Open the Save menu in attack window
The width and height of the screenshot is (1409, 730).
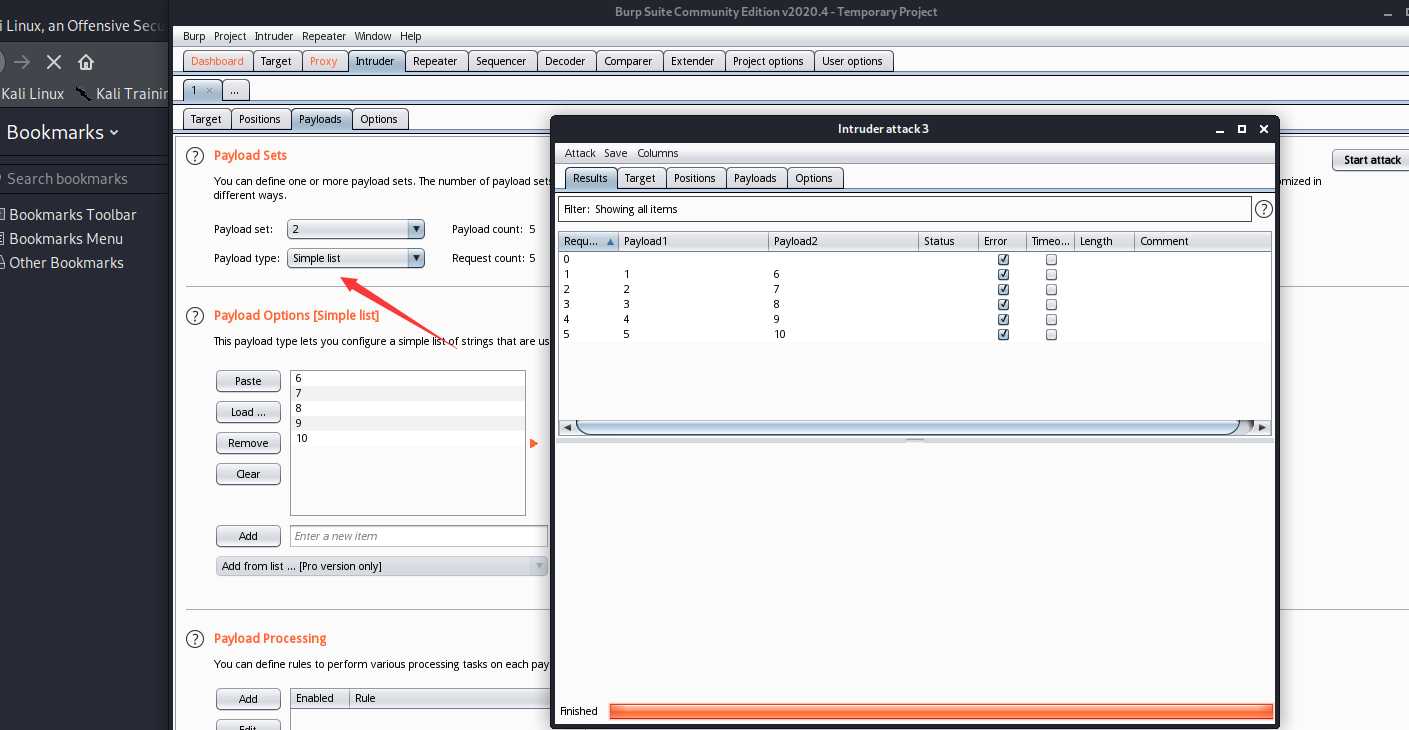[616, 153]
